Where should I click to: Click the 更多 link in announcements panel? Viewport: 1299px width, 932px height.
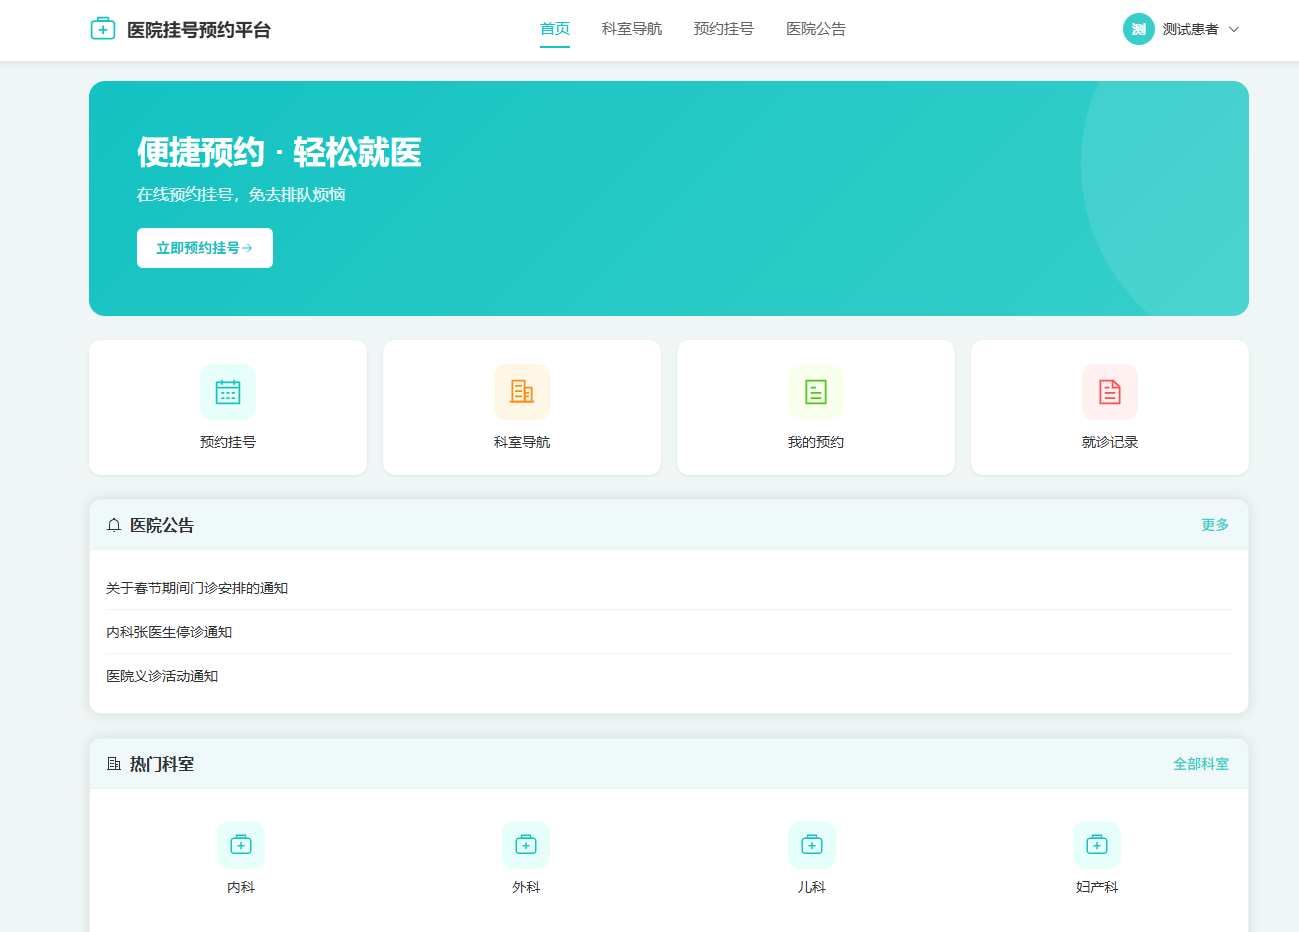1215,525
